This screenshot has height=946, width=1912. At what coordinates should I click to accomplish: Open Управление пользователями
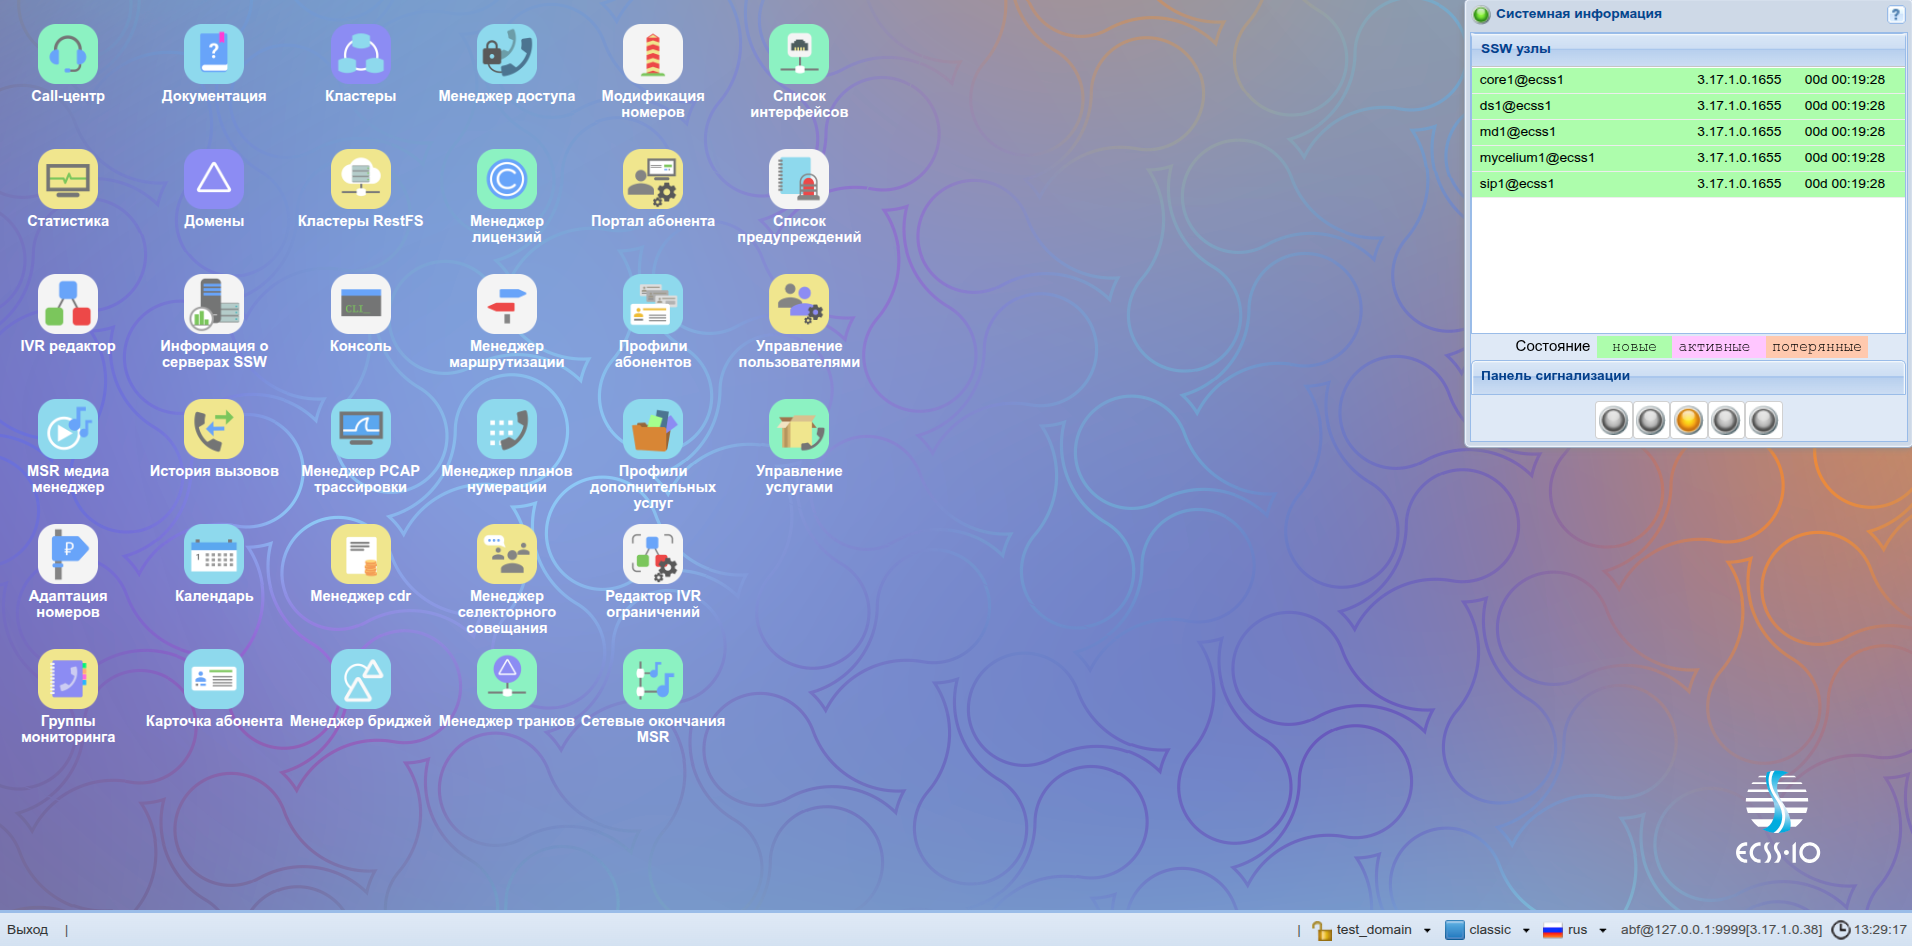point(799,304)
